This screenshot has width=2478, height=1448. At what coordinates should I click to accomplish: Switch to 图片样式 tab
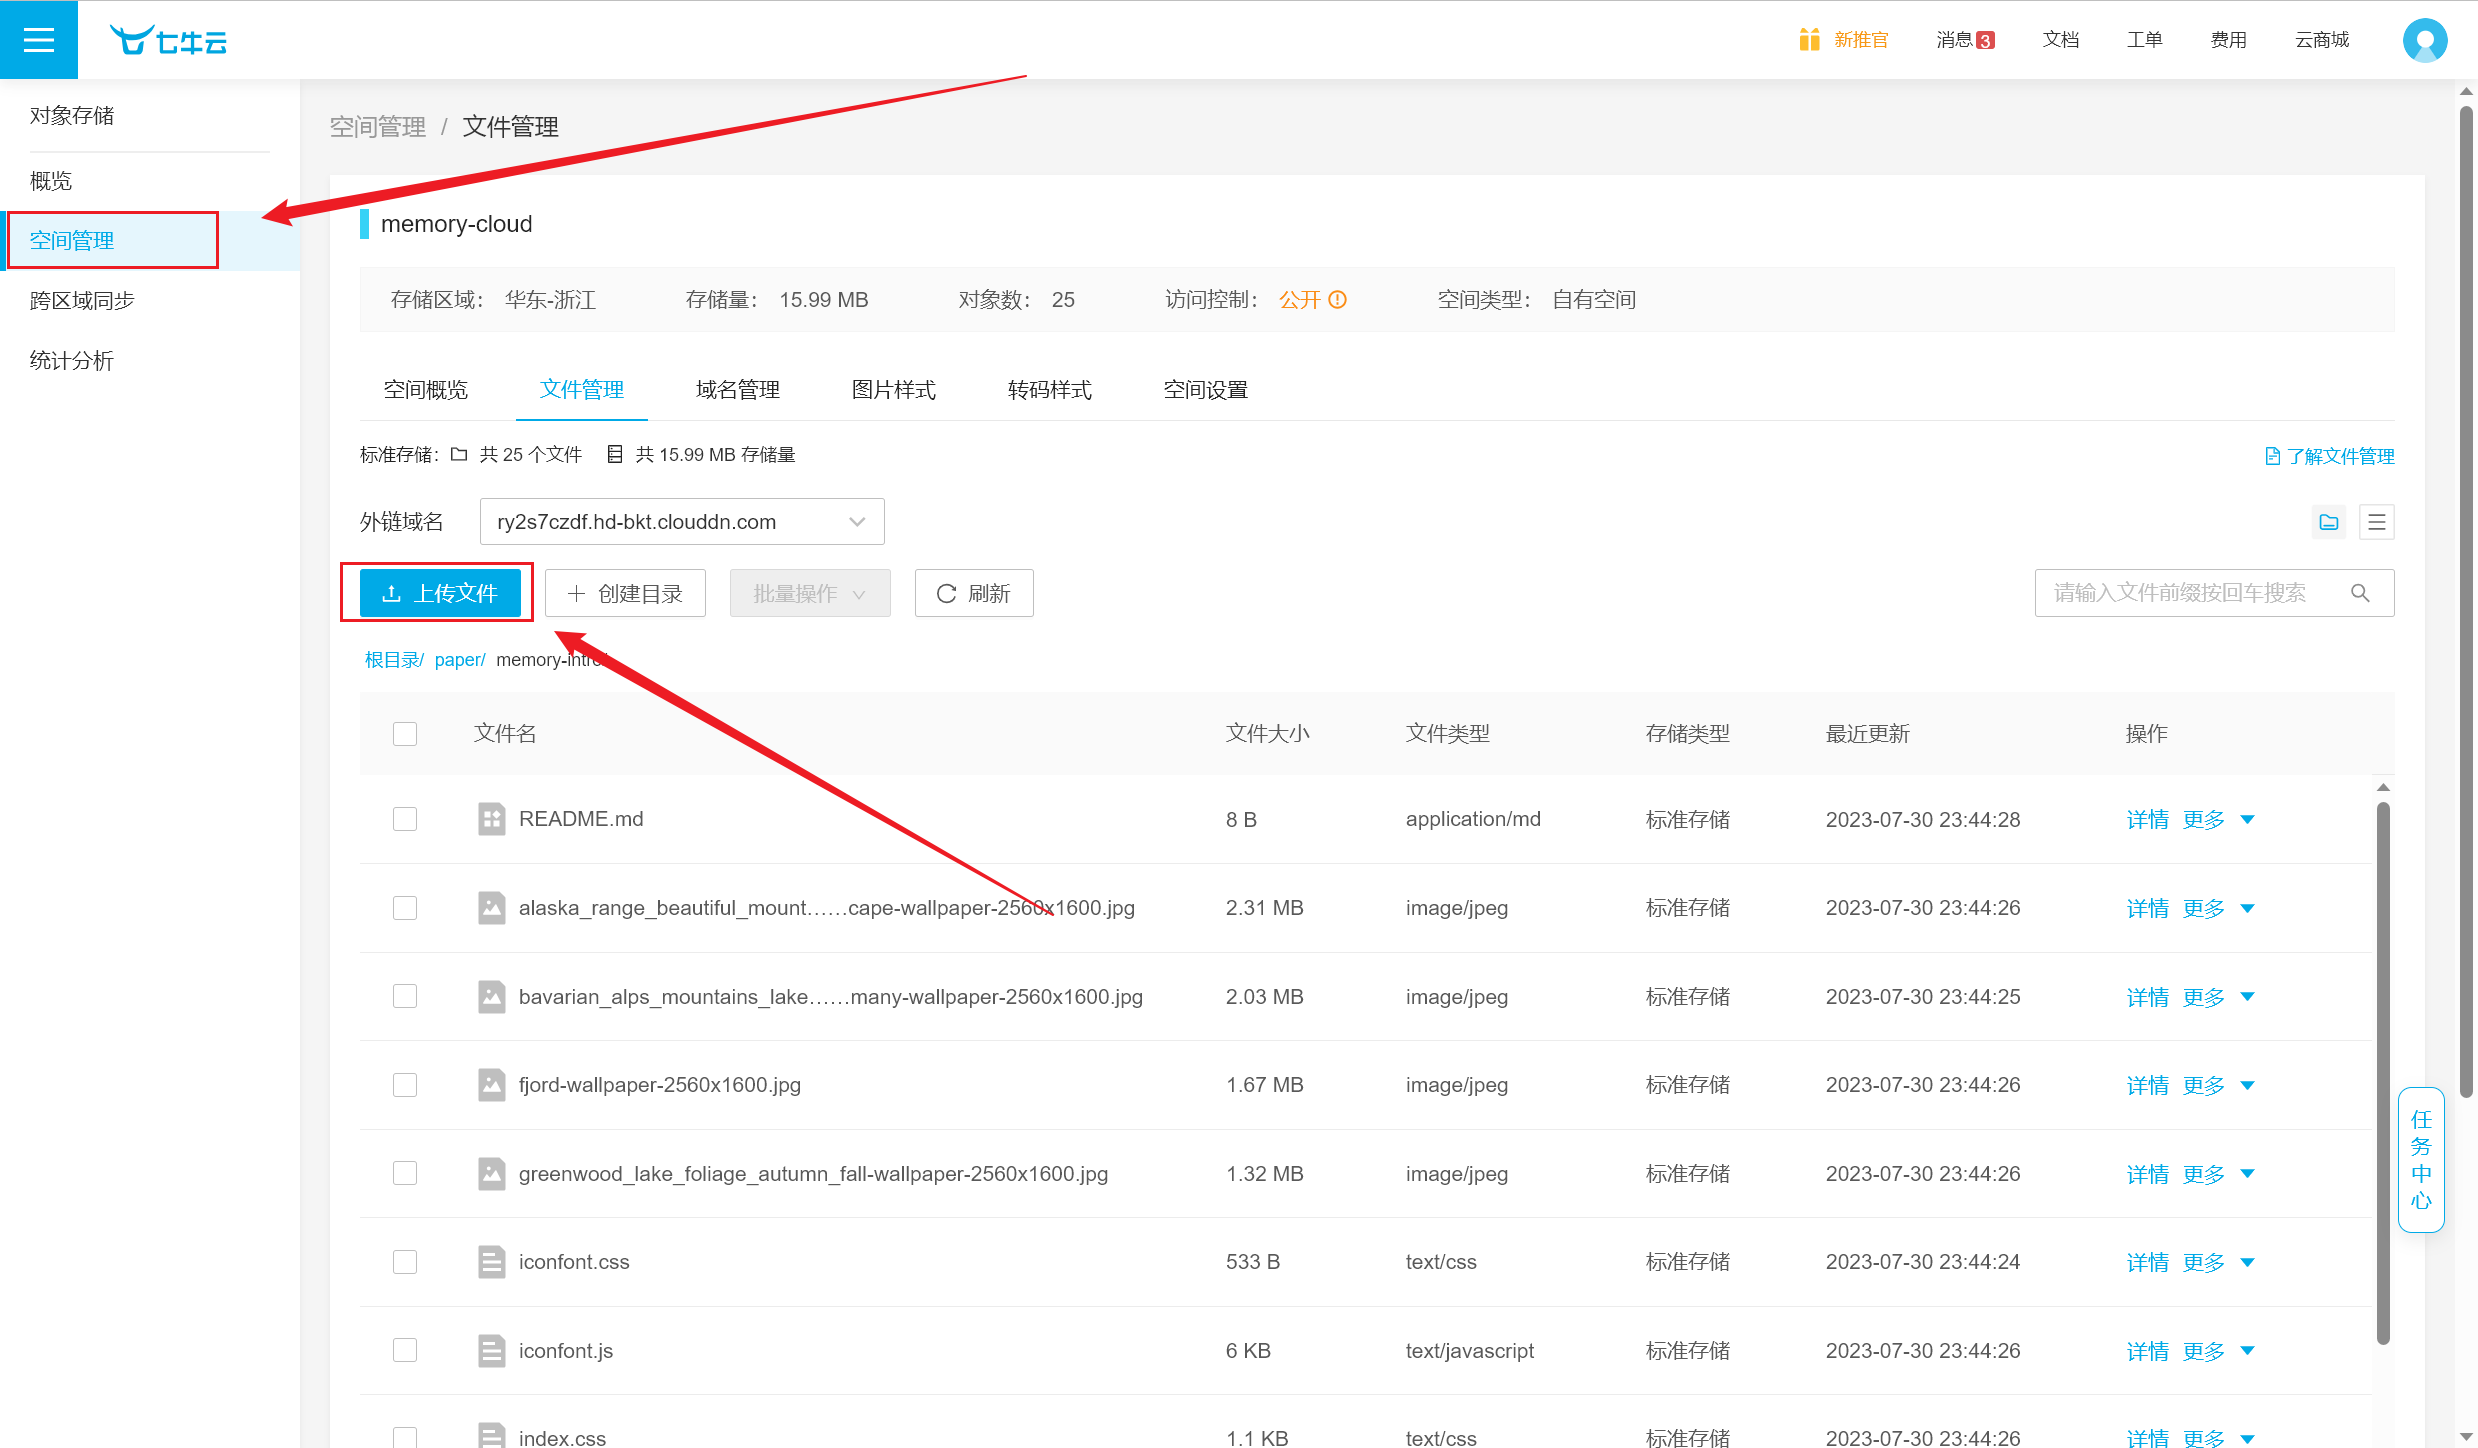[x=894, y=390]
